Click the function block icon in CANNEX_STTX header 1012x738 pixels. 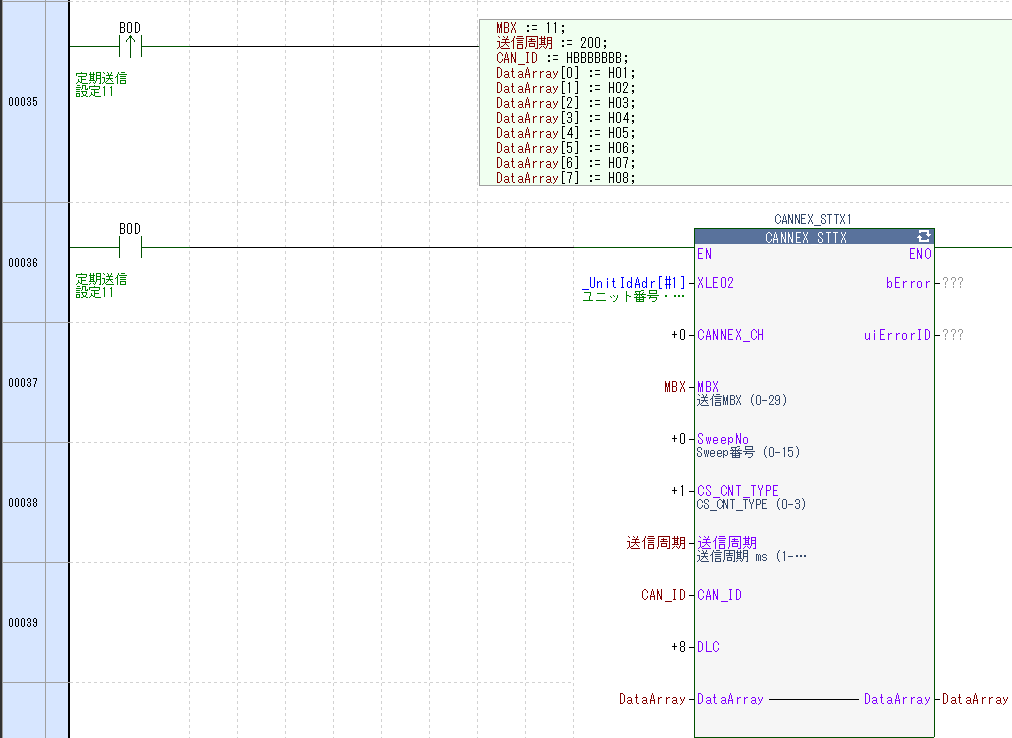923,237
